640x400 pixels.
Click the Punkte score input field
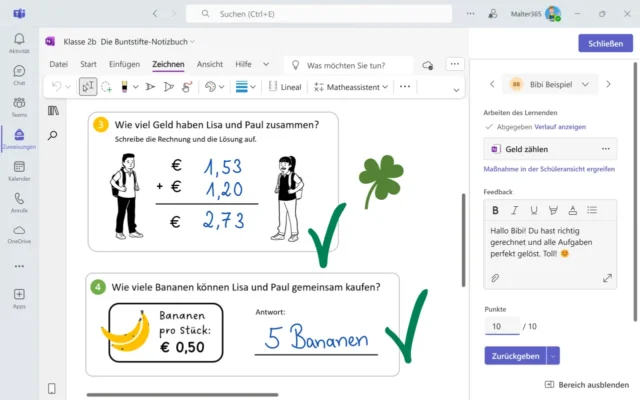(501, 326)
